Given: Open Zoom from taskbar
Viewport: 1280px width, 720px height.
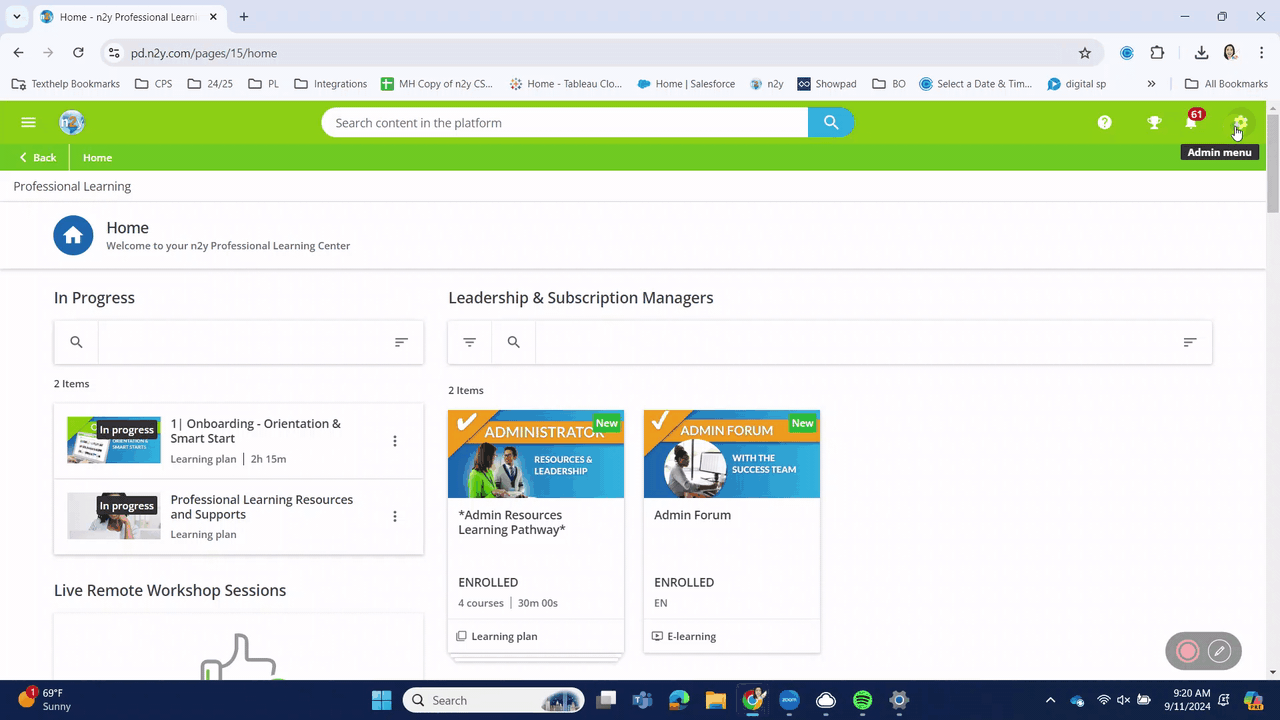Looking at the screenshot, I should (789, 700).
